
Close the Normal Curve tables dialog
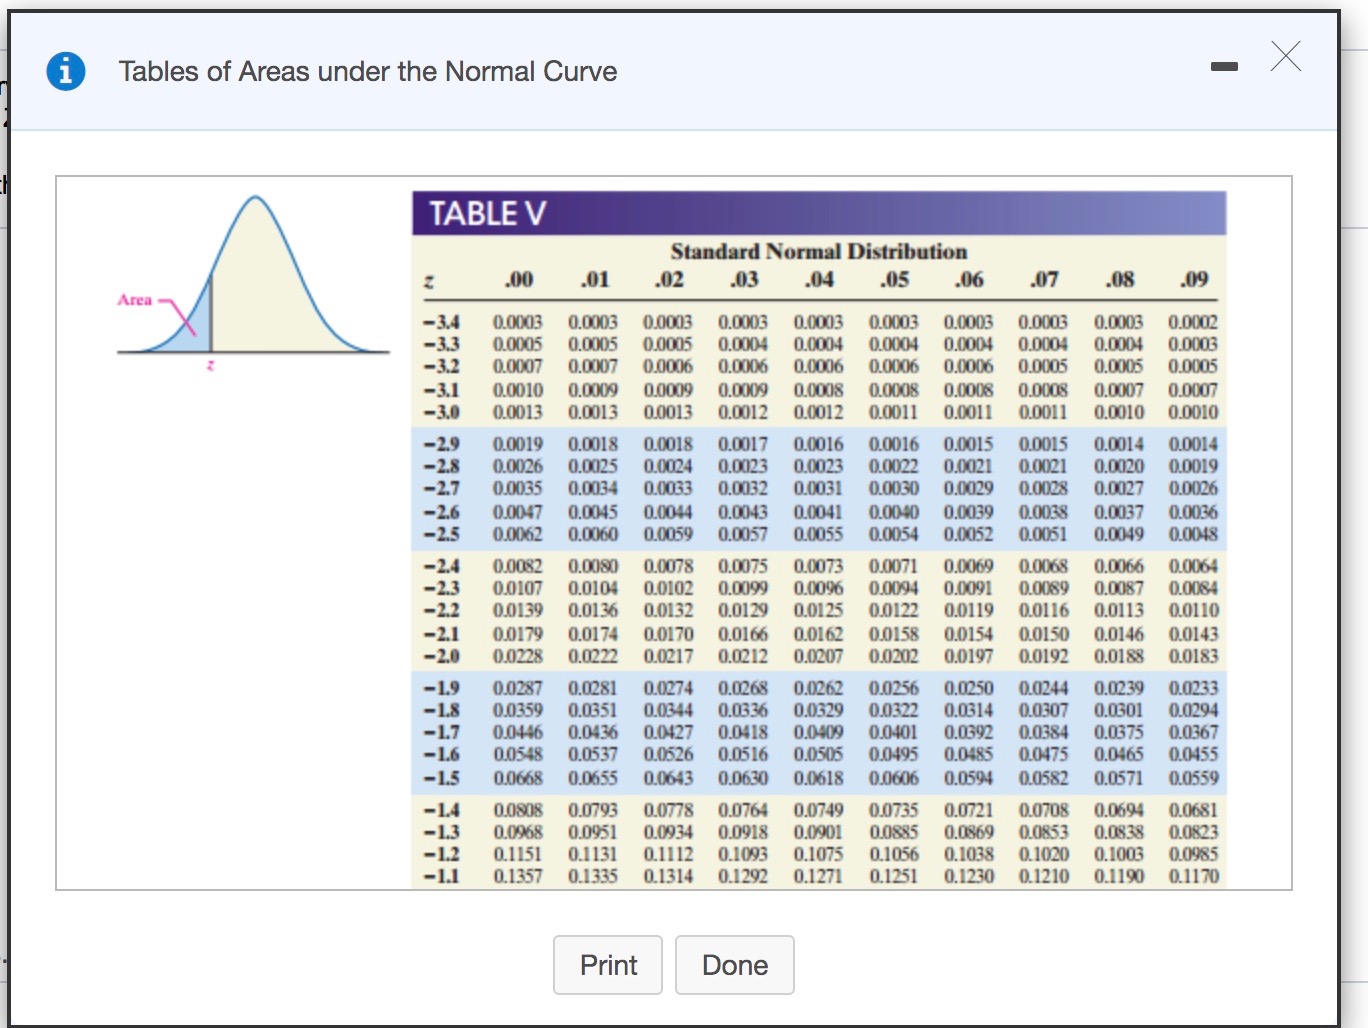pos(1286,56)
